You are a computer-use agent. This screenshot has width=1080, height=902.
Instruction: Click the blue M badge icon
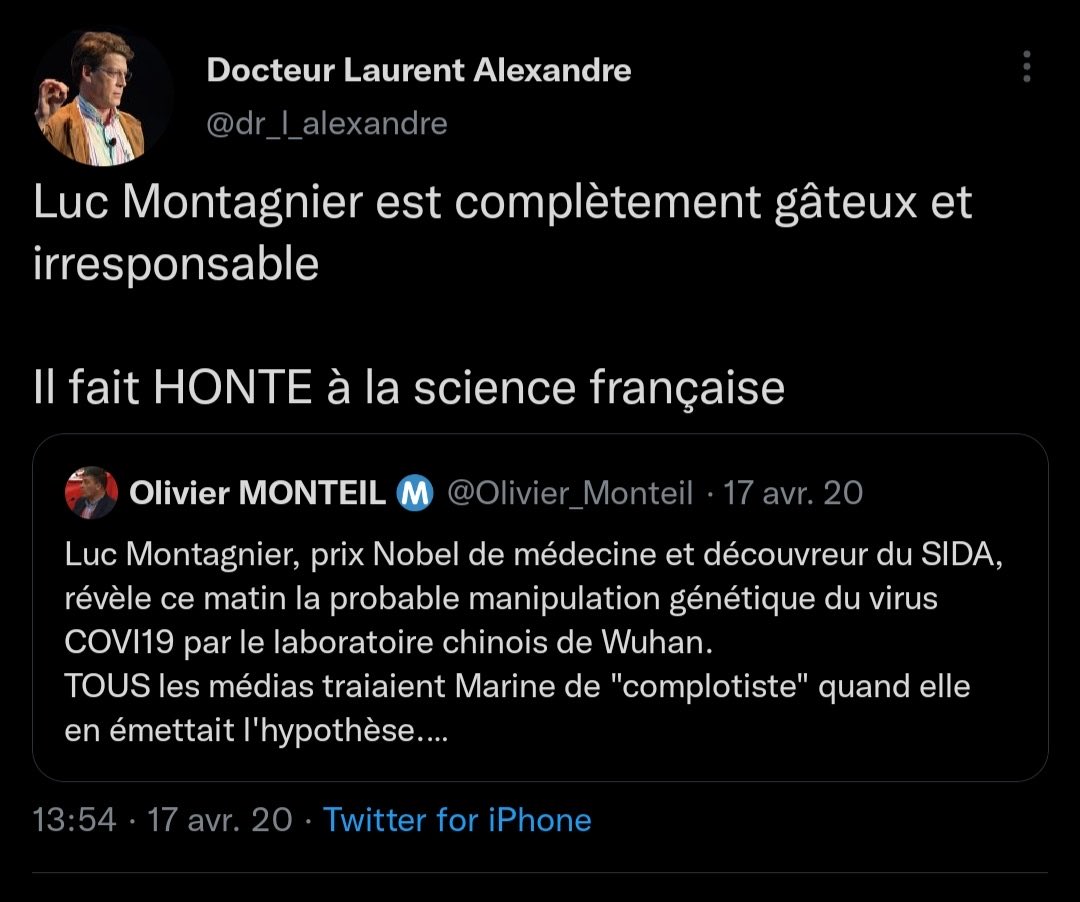point(415,492)
